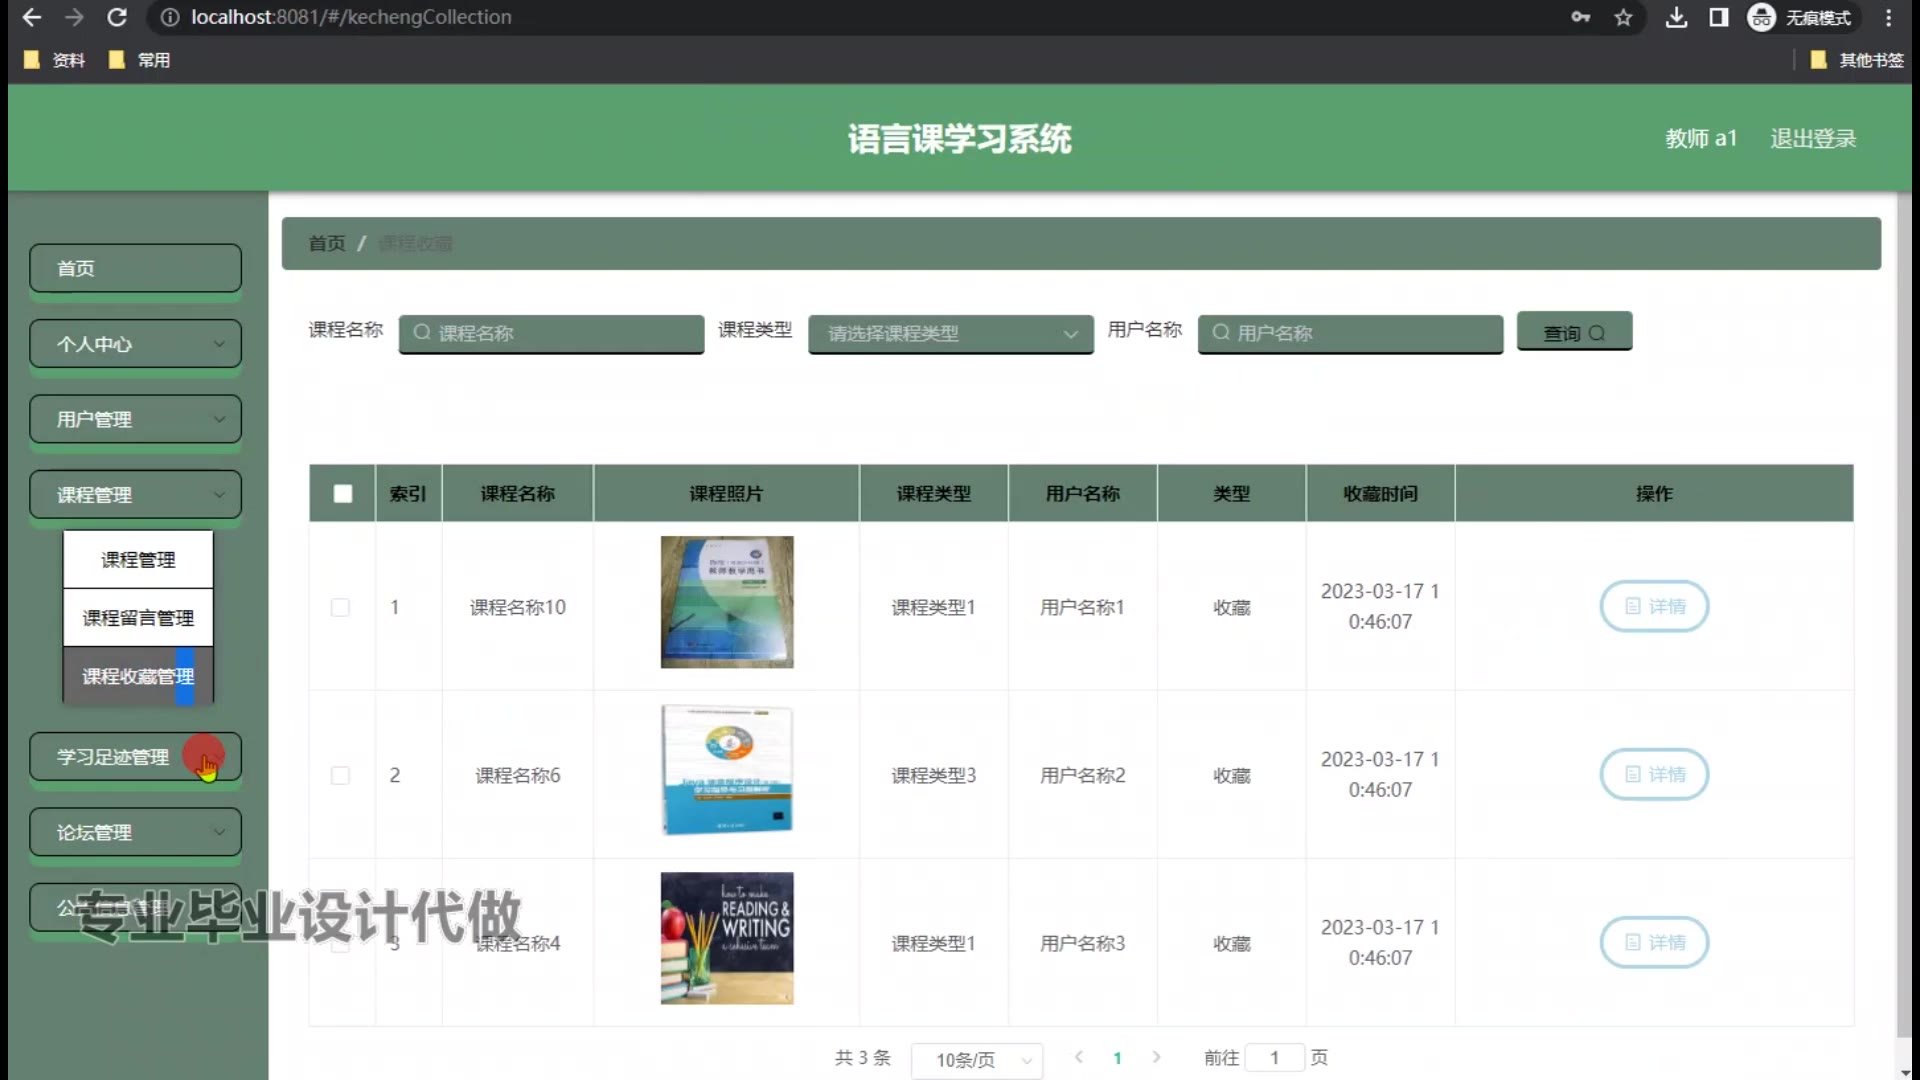Expand the 用户管理 sidebar menu

135,419
